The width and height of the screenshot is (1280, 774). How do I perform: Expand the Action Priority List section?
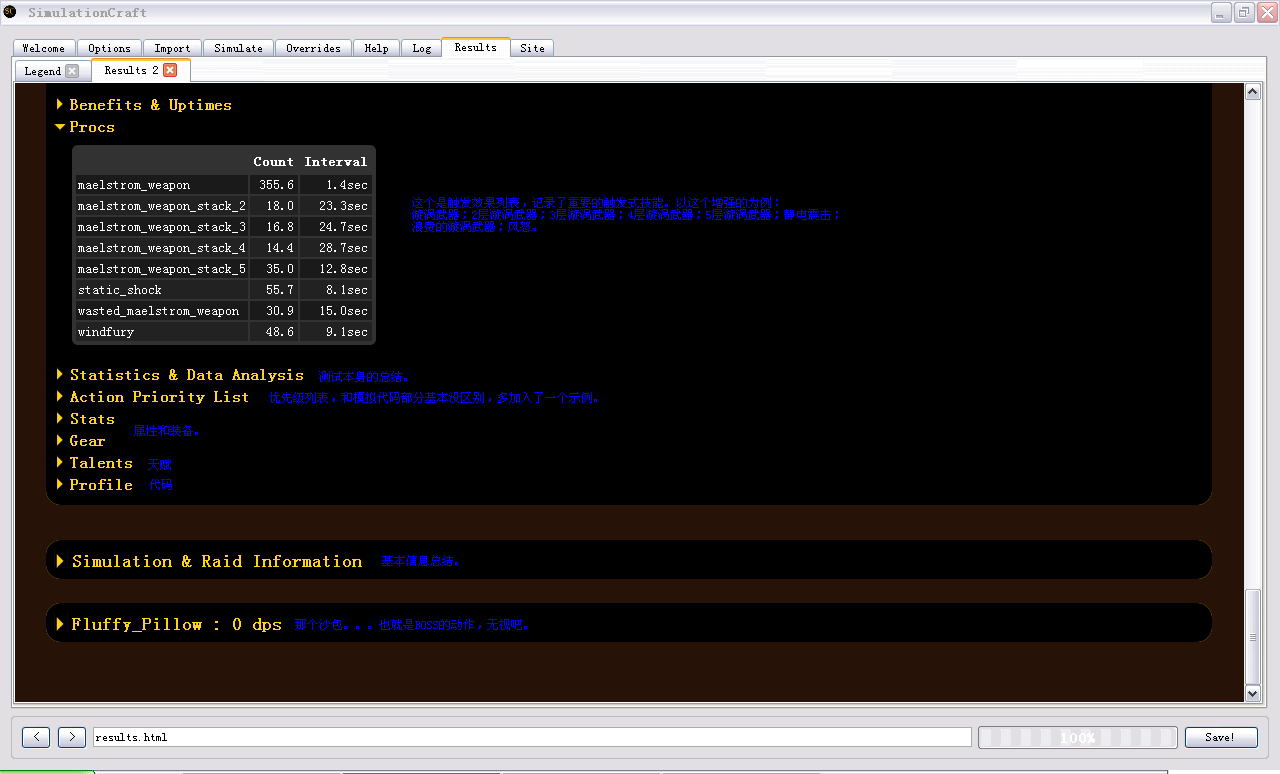tap(159, 397)
